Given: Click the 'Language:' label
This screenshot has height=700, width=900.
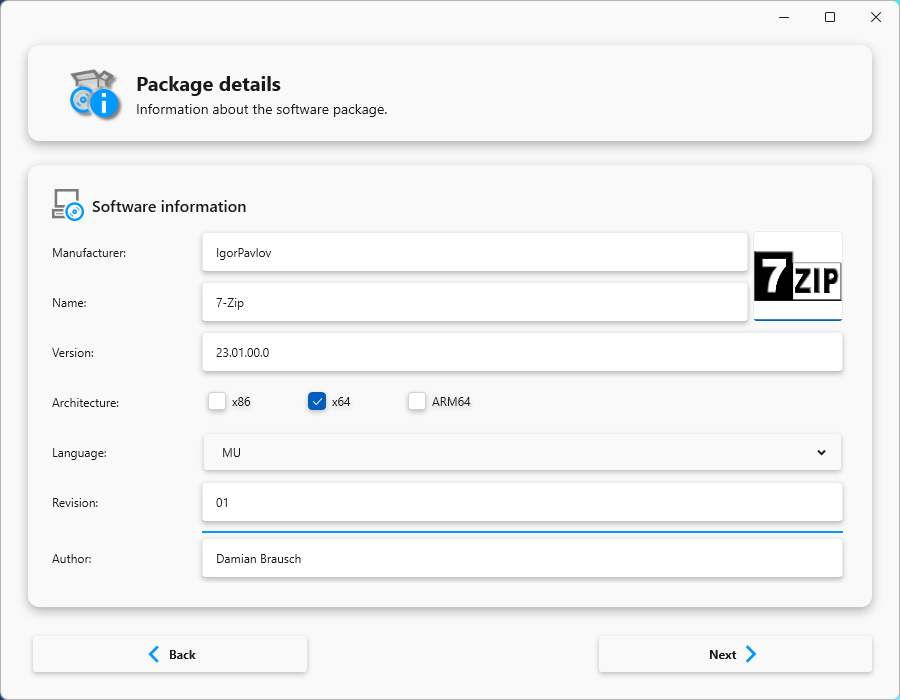Looking at the screenshot, I should tap(79, 453).
